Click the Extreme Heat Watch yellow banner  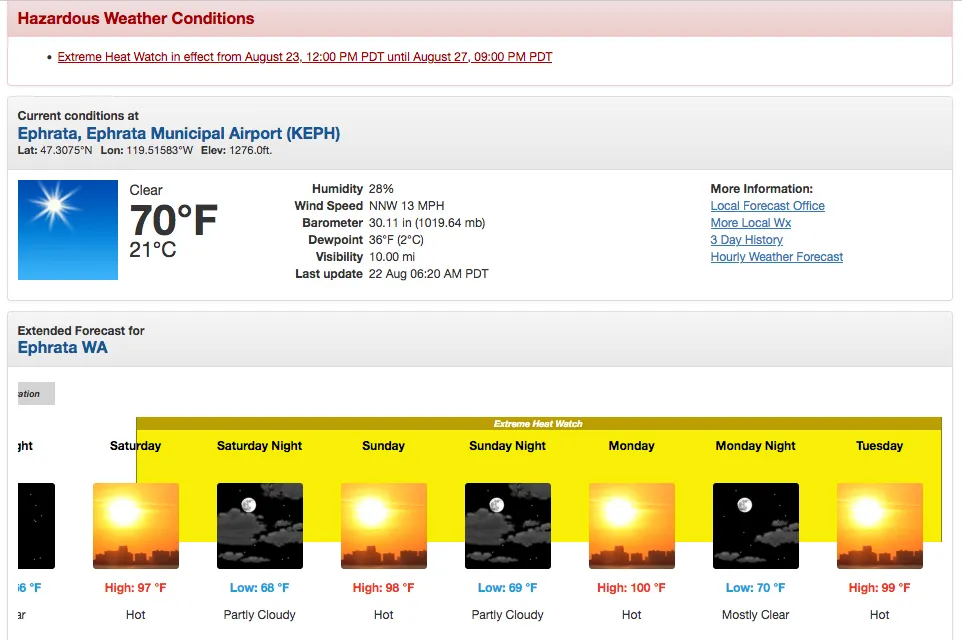(538, 424)
